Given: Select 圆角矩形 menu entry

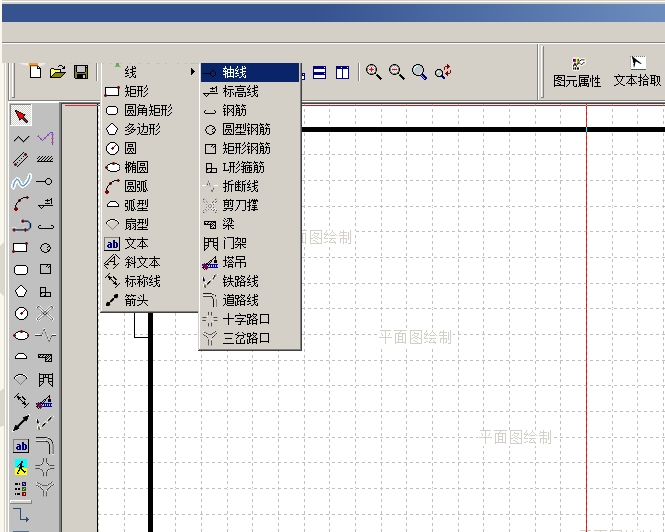Looking at the screenshot, I should (x=148, y=111).
